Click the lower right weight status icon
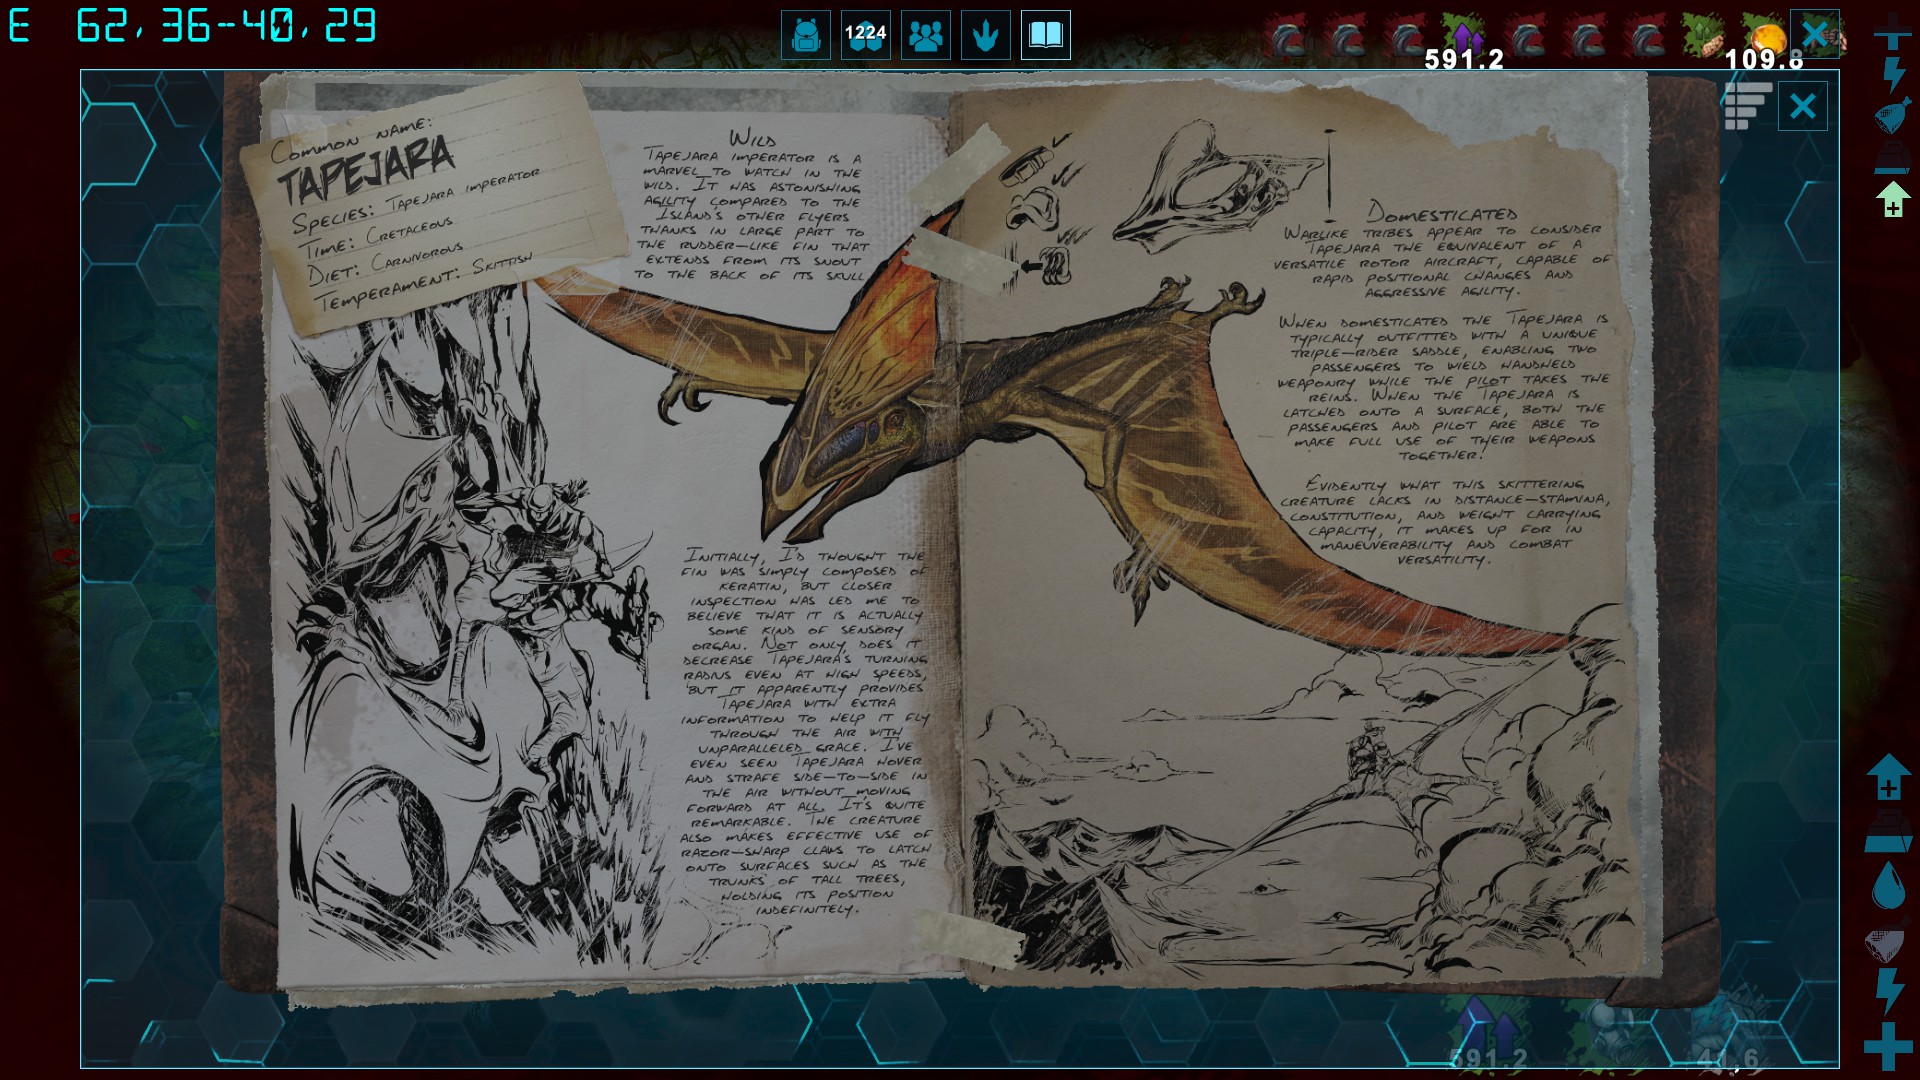 tap(1888, 833)
